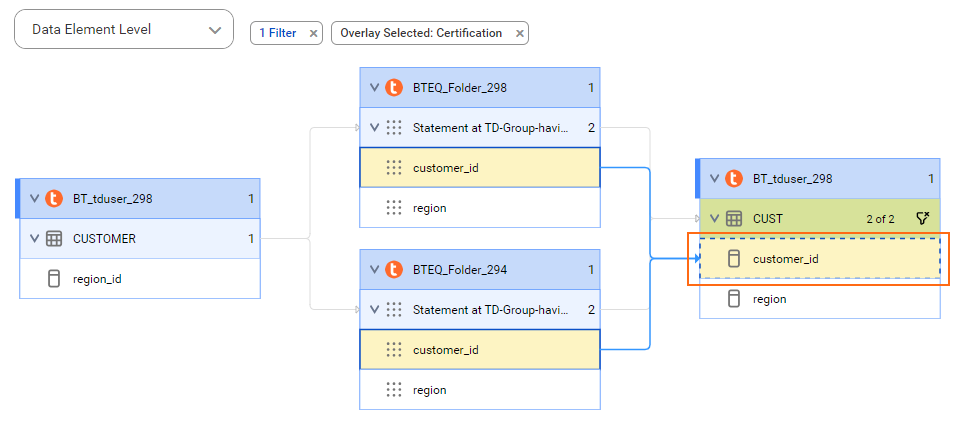Click the CUSTOMER table grid icon

pyautogui.click(x=54, y=239)
